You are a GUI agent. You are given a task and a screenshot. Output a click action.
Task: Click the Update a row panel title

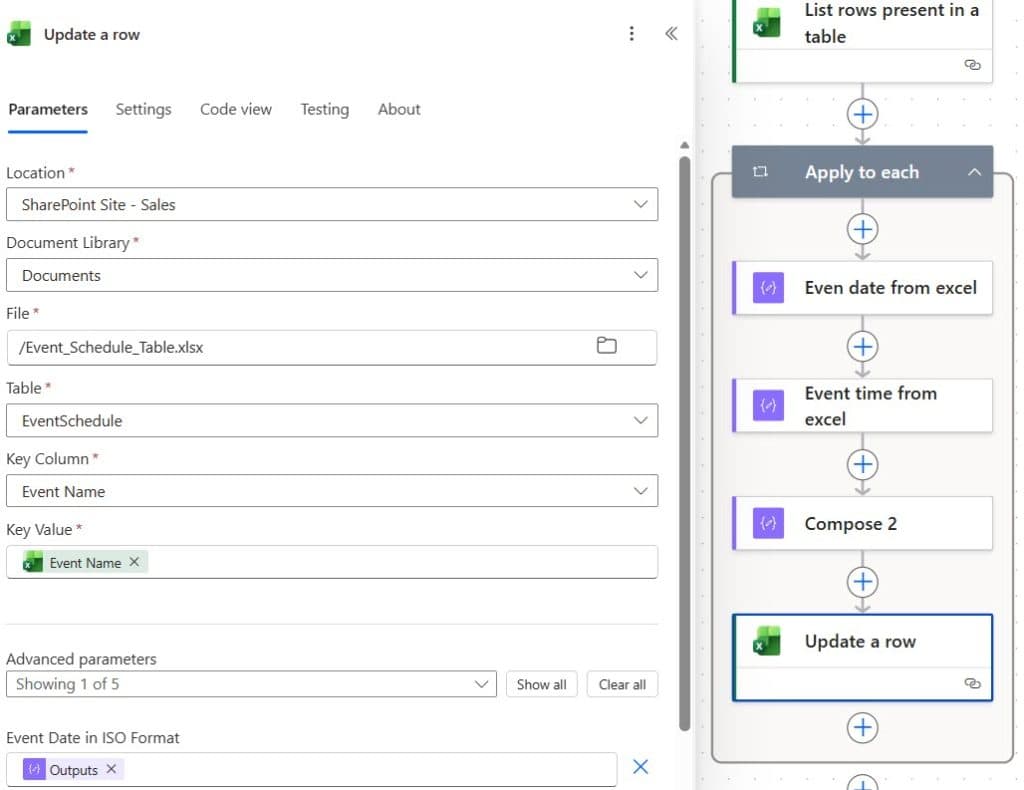91,34
